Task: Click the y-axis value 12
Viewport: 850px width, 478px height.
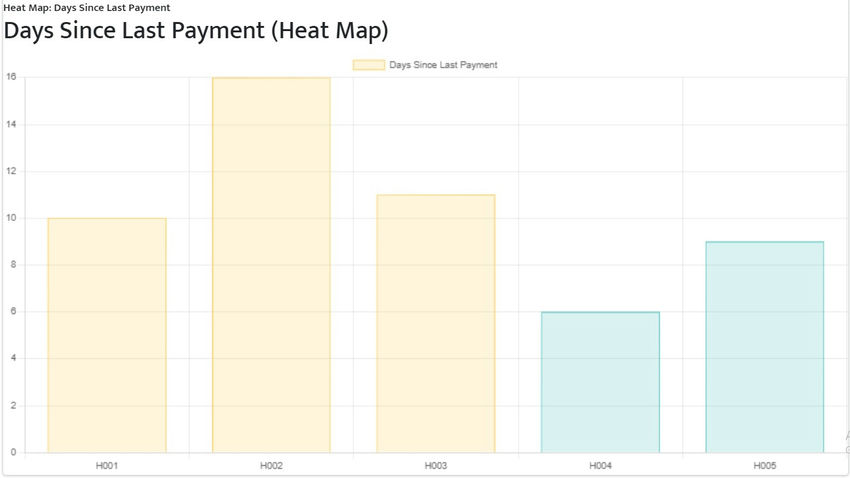Action: point(11,171)
